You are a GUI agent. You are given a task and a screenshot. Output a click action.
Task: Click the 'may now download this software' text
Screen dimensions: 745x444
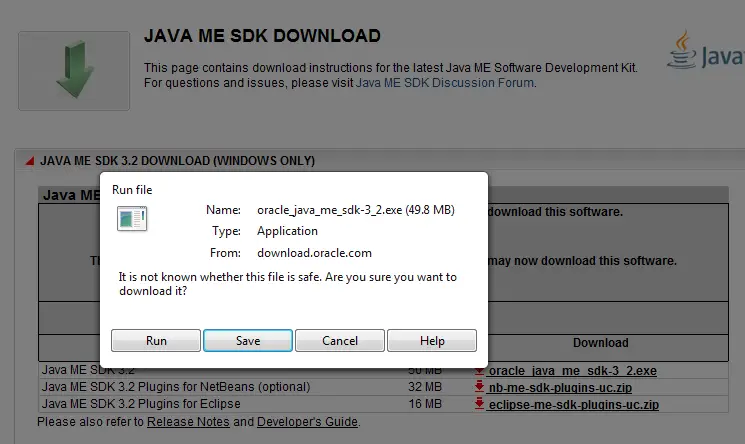[583, 261]
